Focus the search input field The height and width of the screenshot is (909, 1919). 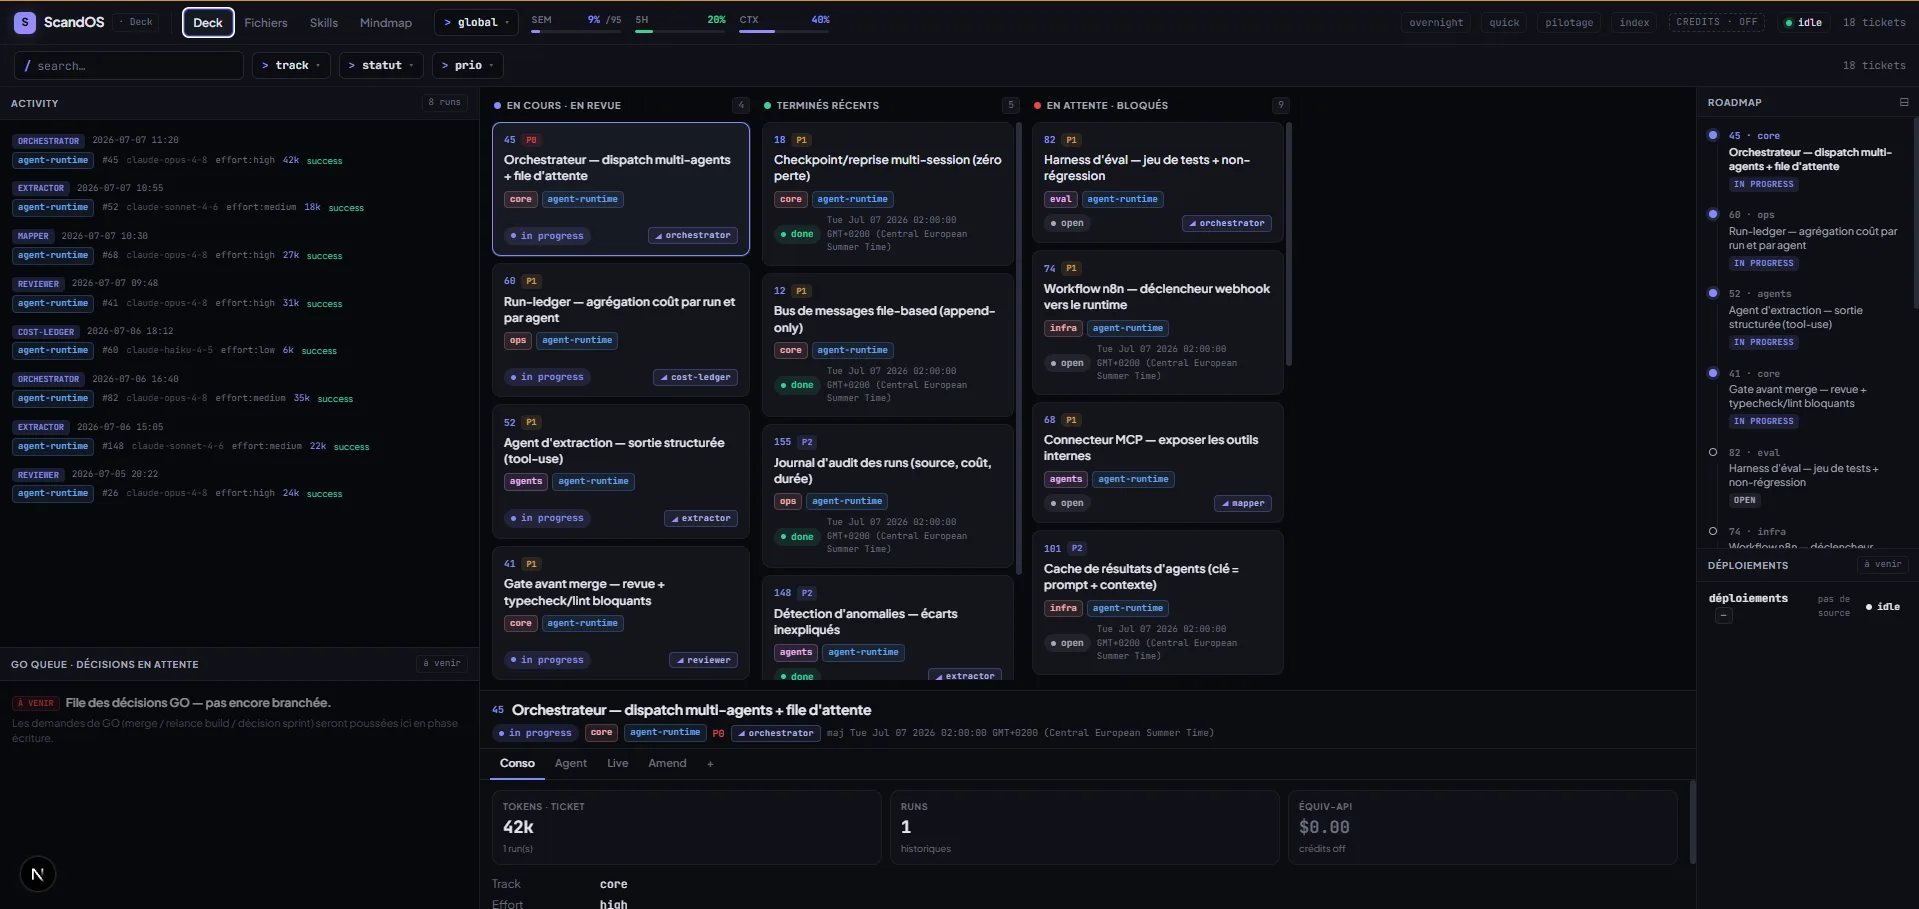129,66
